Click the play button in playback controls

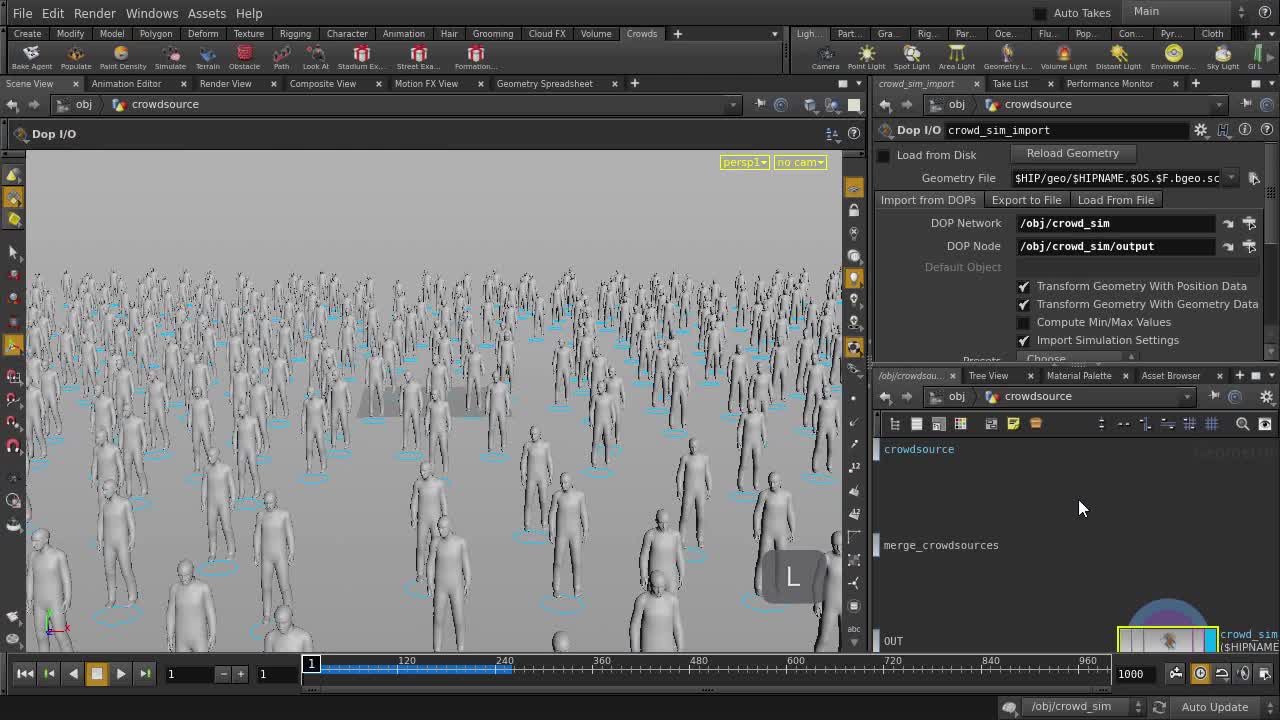(x=120, y=674)
